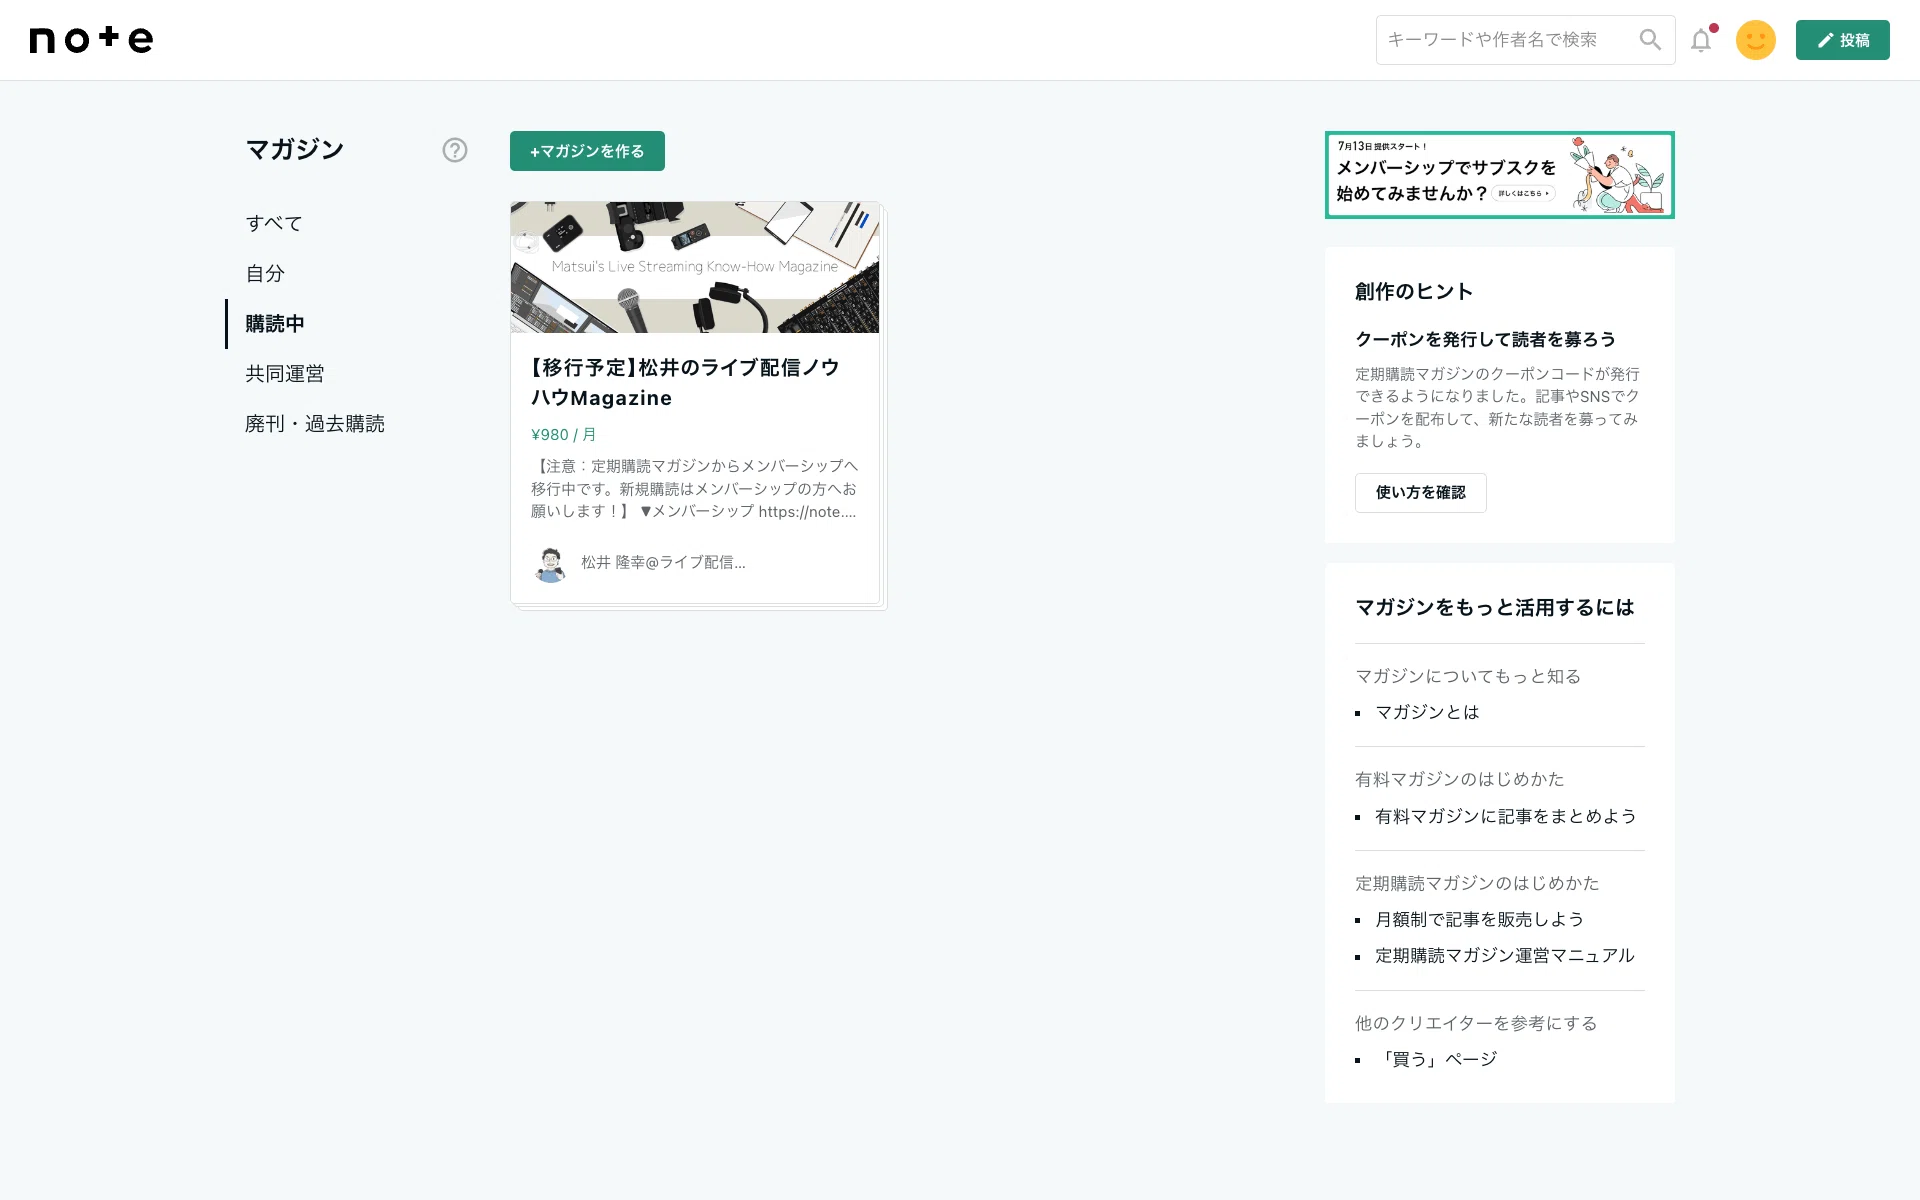1920x1200 pixels.
Task: Click the マガジンをもっと活用するには heading
Action: tap(1494, 608)
